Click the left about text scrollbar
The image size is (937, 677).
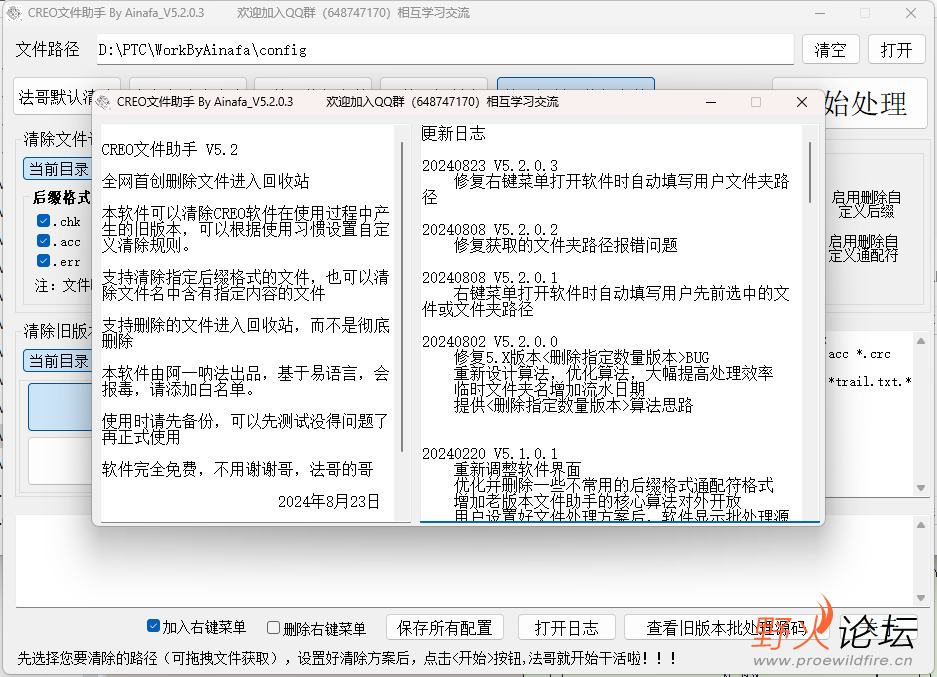click(402, 296)
